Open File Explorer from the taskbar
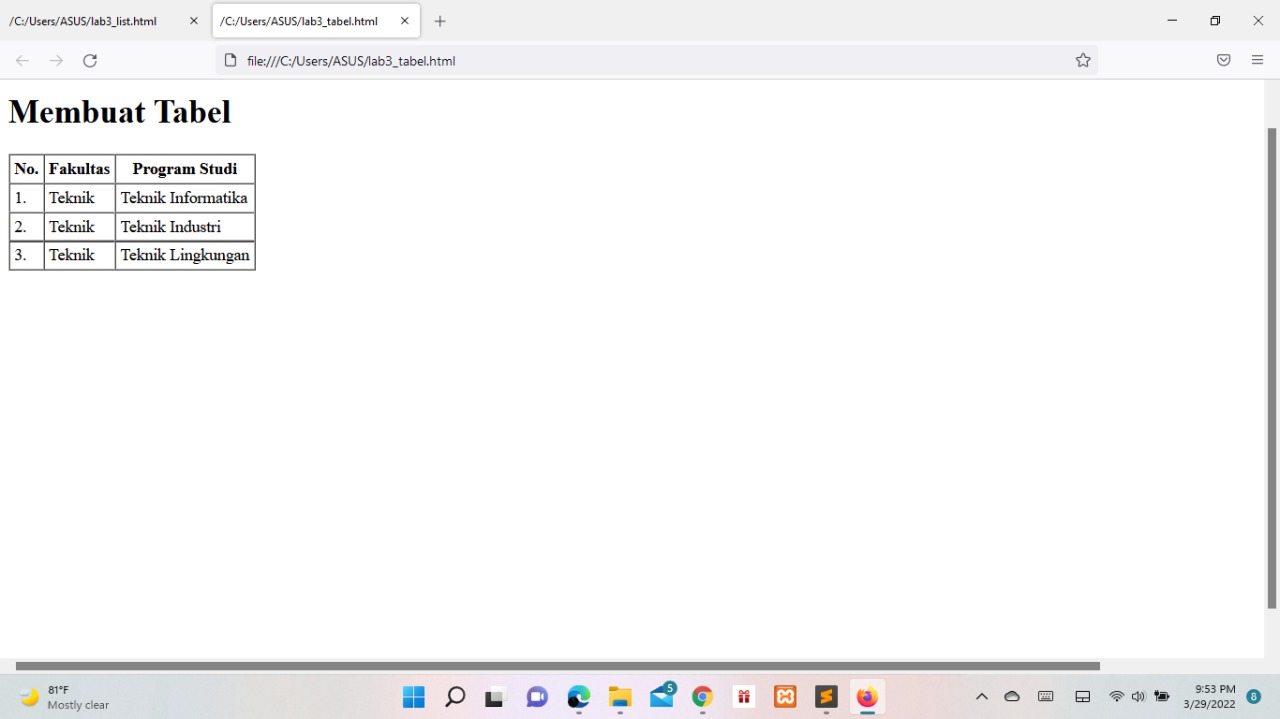 [x=620, y=697]
